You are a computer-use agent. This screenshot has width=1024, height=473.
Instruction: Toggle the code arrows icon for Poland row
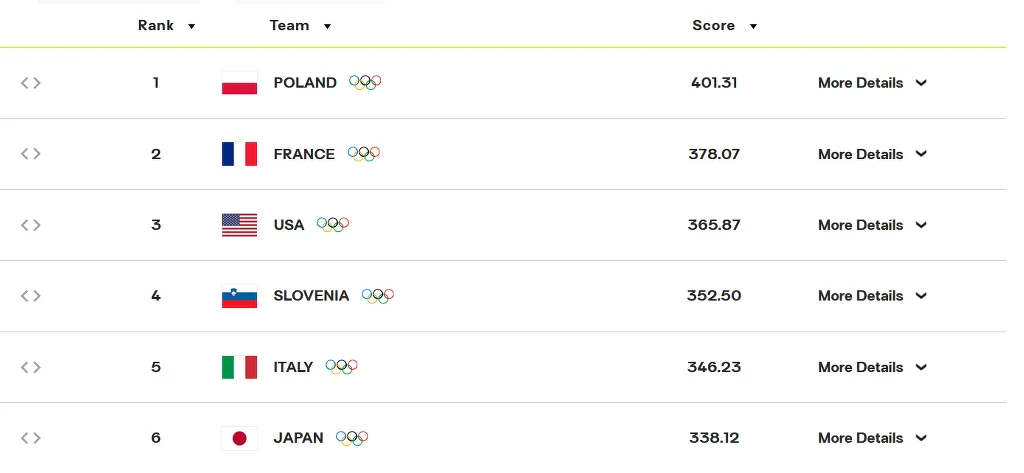31,83
